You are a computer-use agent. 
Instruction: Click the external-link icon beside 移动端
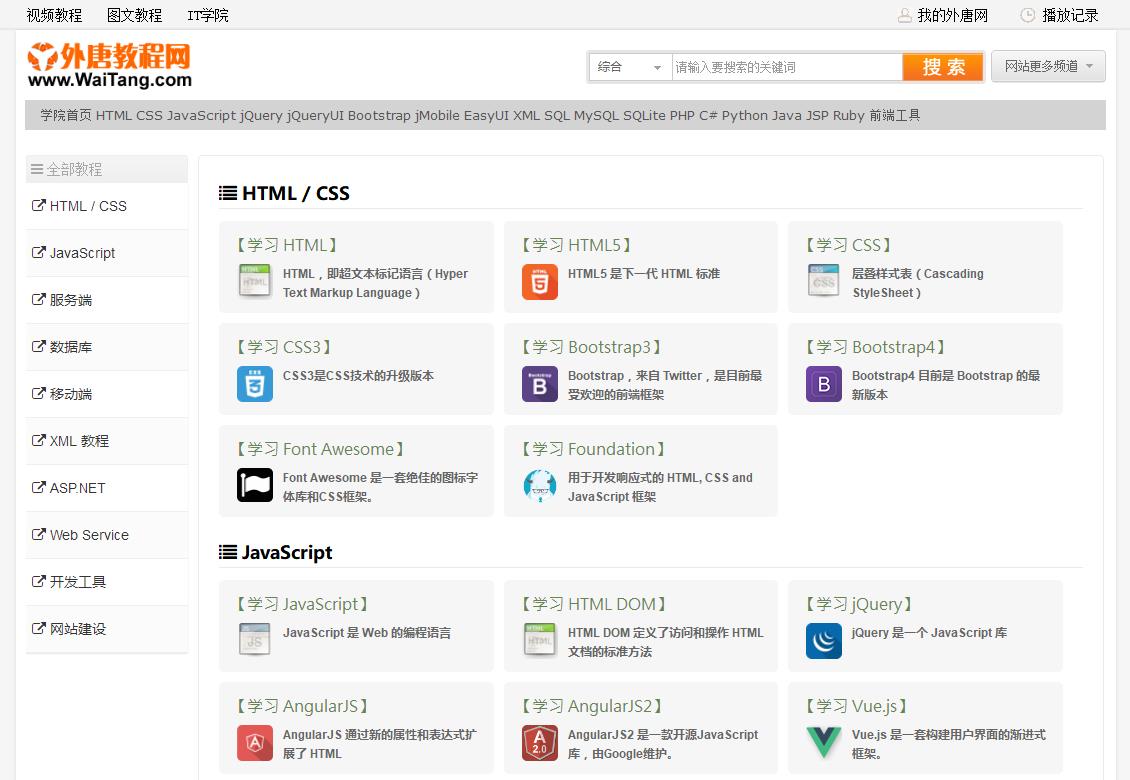pos(38,393)
